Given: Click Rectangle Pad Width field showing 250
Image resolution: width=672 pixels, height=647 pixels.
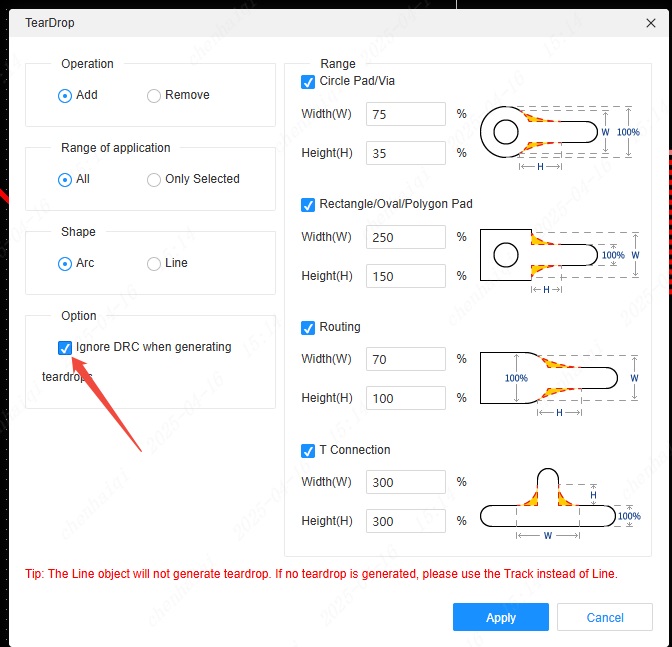Looking at the screenshot, I should pyautogui.click(x=405, y=237).
